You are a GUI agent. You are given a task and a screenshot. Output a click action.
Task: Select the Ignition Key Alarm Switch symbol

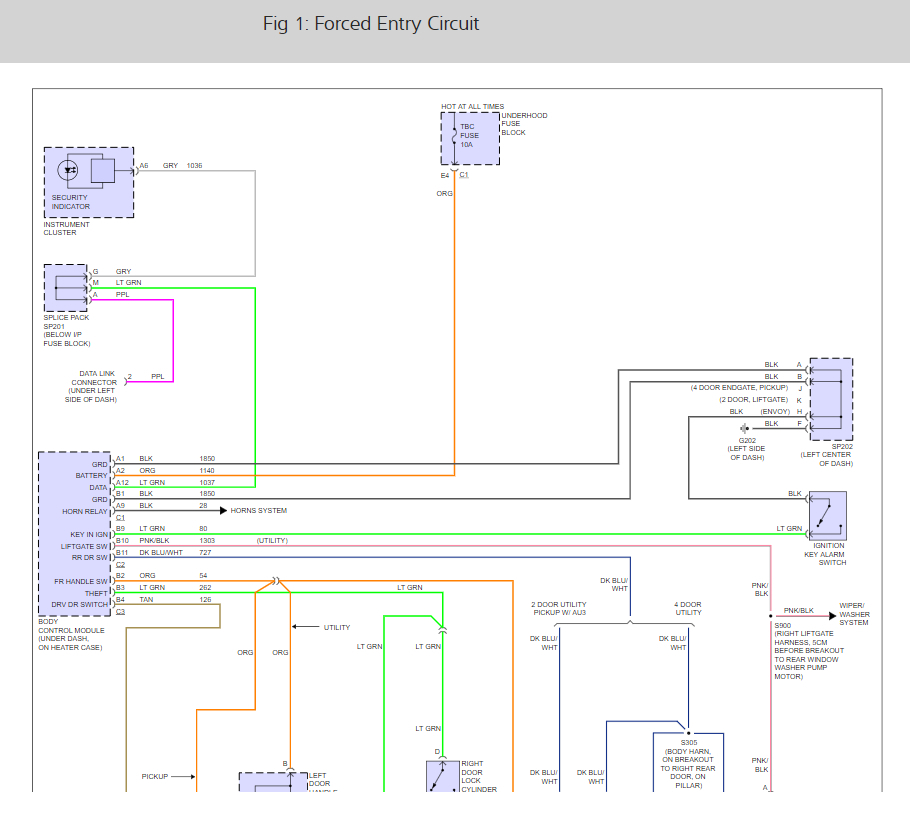[x=828, y=516]
